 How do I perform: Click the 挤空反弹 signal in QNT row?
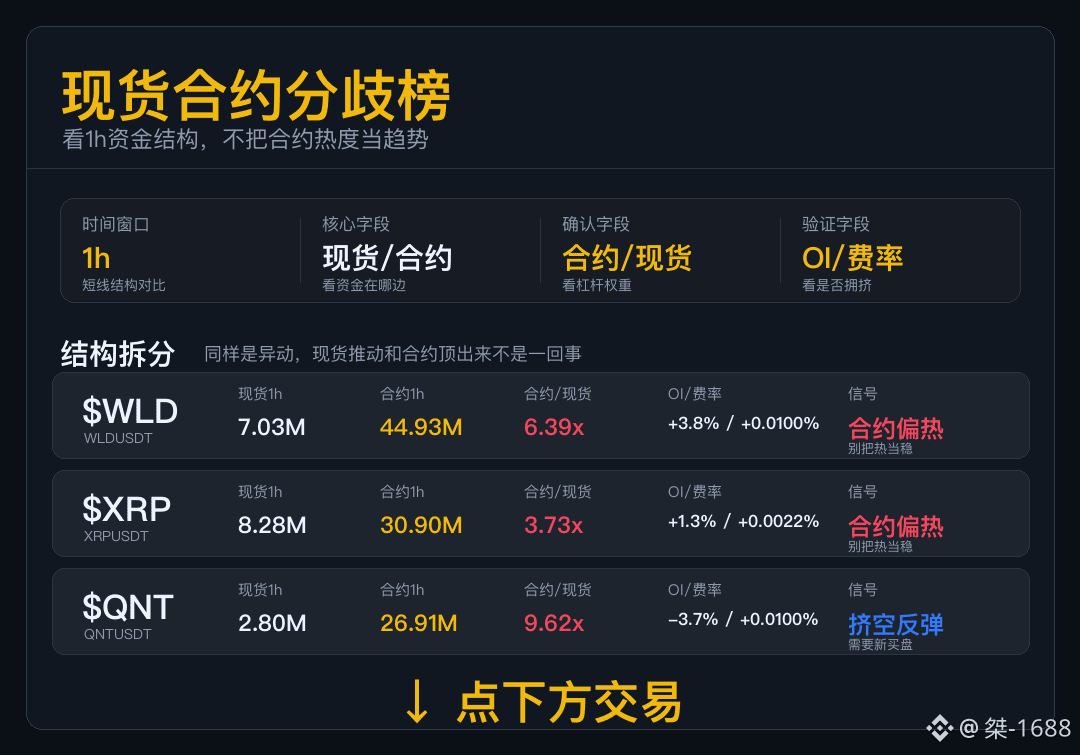point(895,624)
